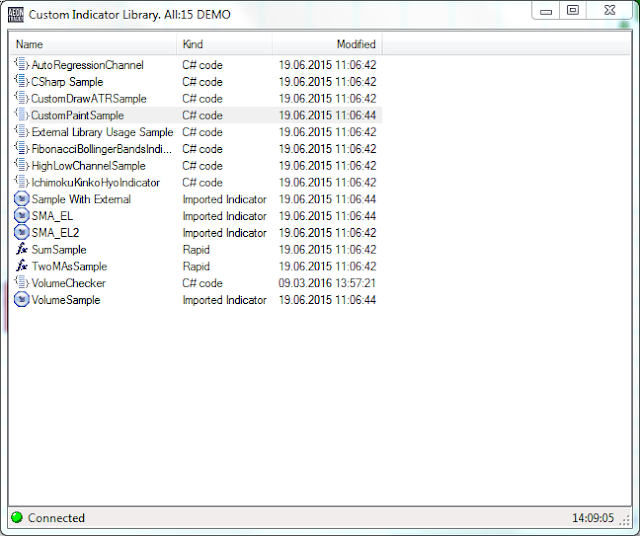Maximize the Custom Indicator Library window
Viewport: 640px width, 536px height.
pos(573,11)
